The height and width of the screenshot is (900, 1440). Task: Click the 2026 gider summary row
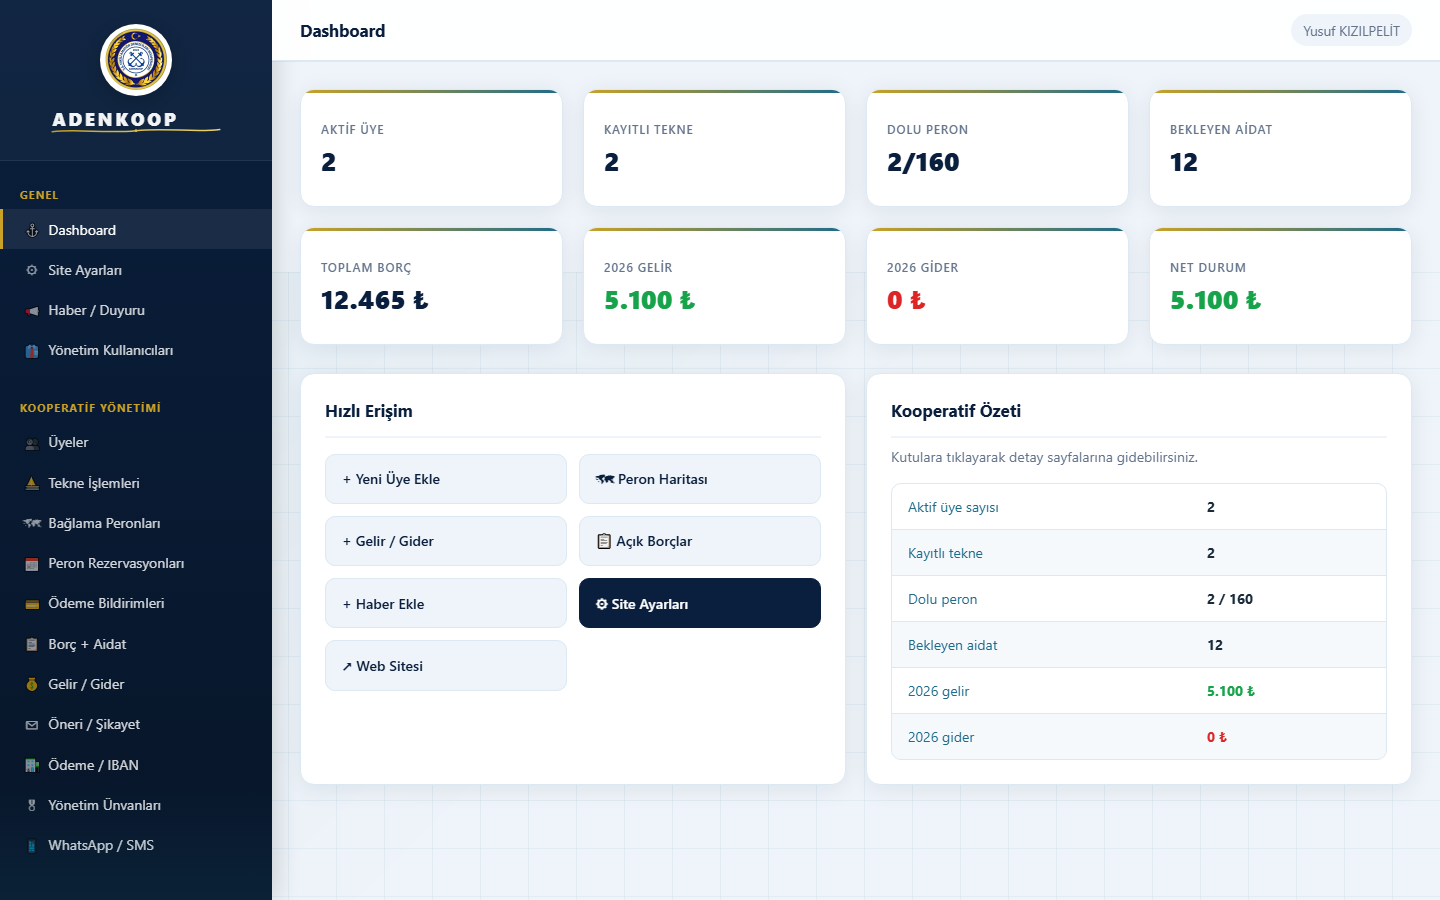[1139, 737]
